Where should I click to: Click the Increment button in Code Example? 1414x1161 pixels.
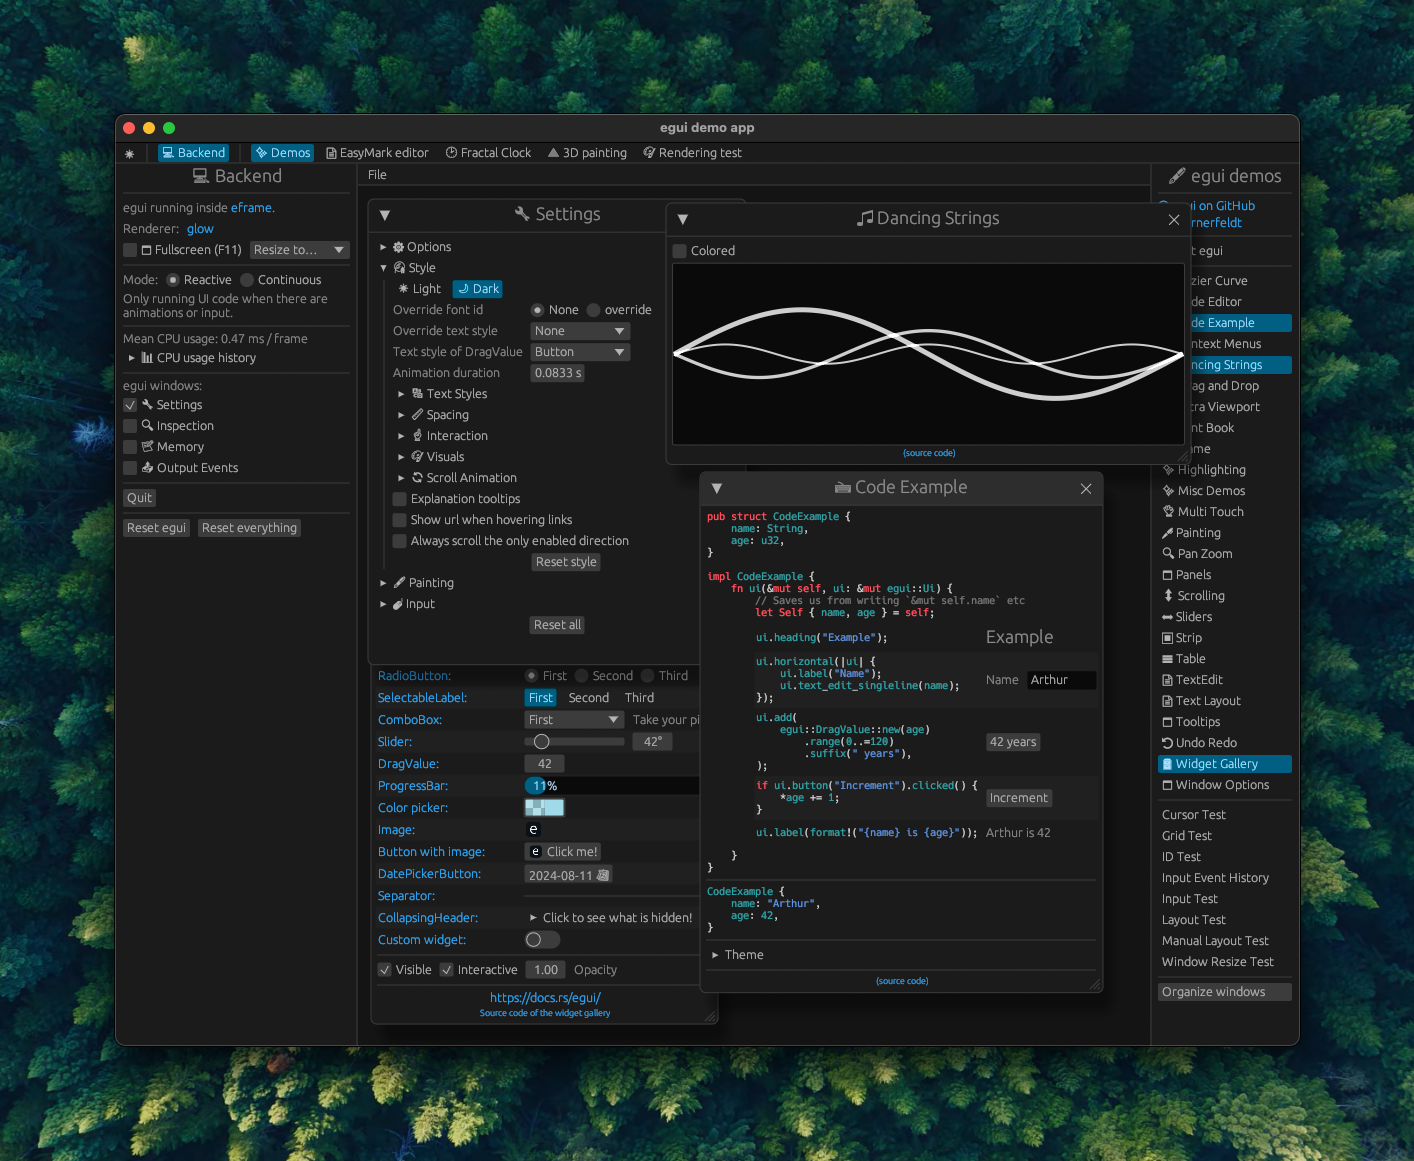tap(1019, 798)
